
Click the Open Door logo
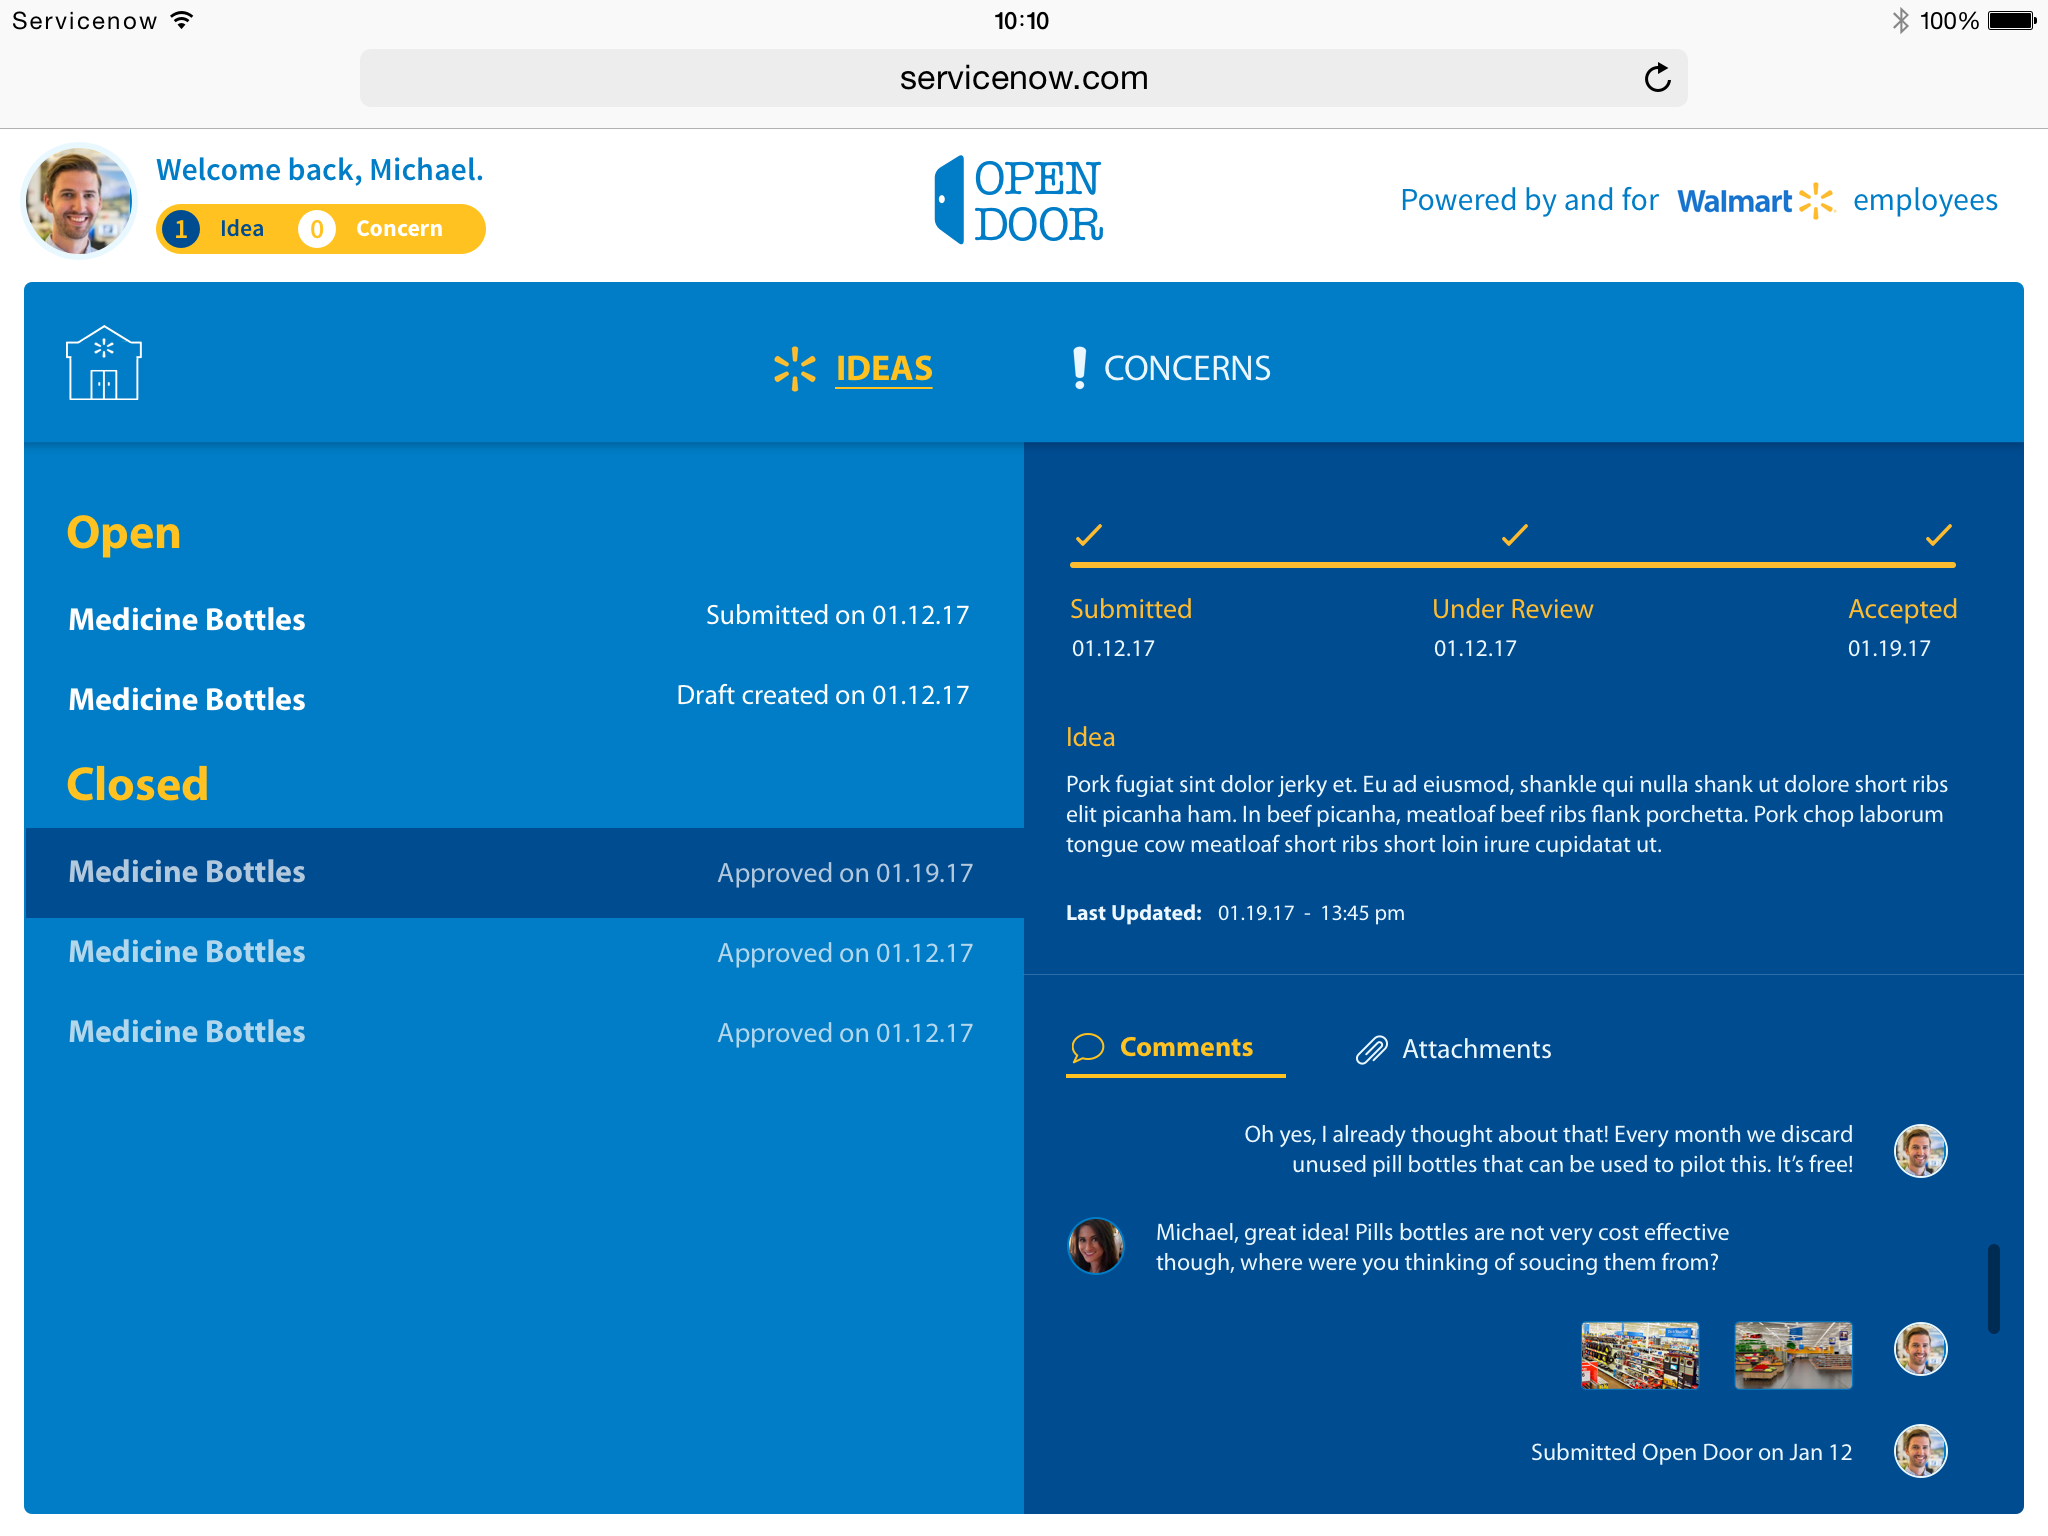point(1019,200)
